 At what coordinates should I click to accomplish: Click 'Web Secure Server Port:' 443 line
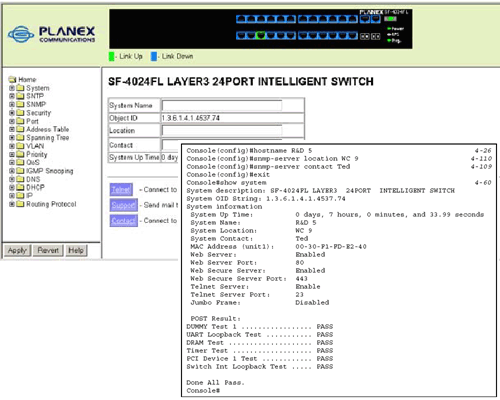tap(249, 279)
